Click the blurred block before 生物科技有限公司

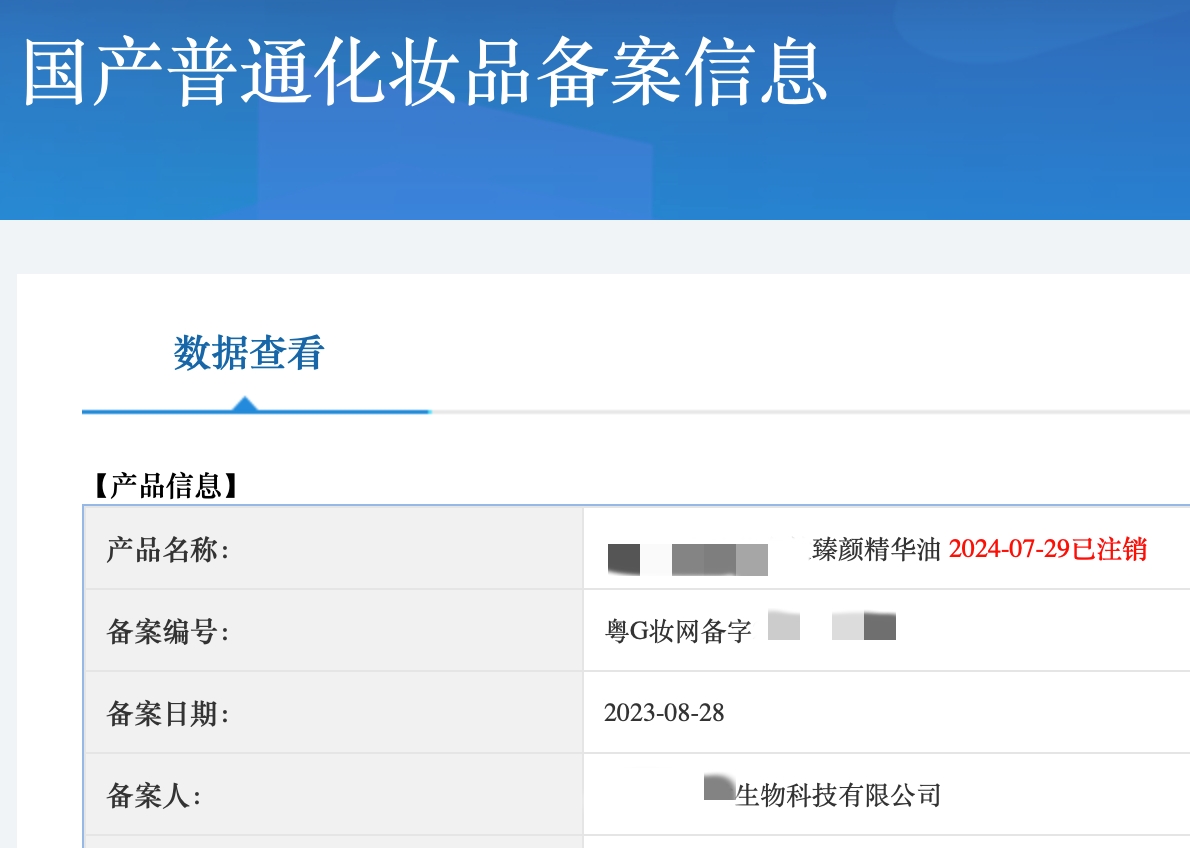(718, 787)
